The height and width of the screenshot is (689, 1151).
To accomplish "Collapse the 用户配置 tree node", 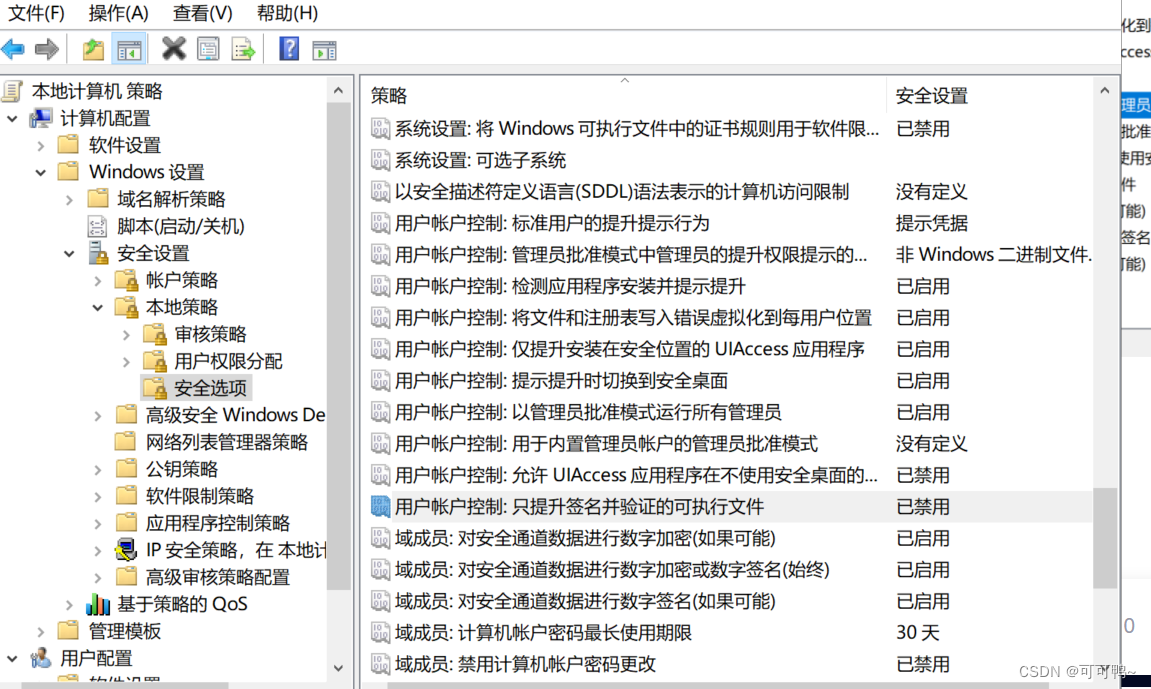I will [12, 658].
